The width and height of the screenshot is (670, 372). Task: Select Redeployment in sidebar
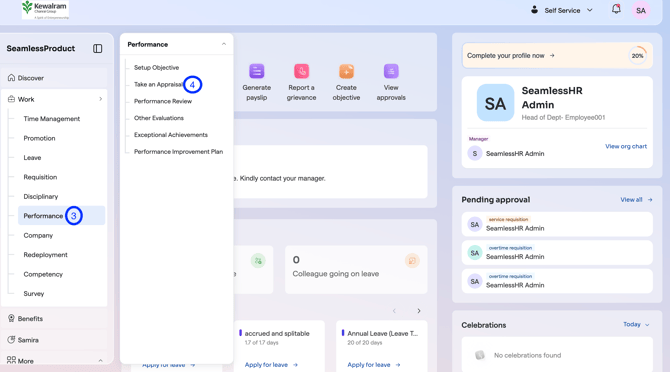pos(45,255)
